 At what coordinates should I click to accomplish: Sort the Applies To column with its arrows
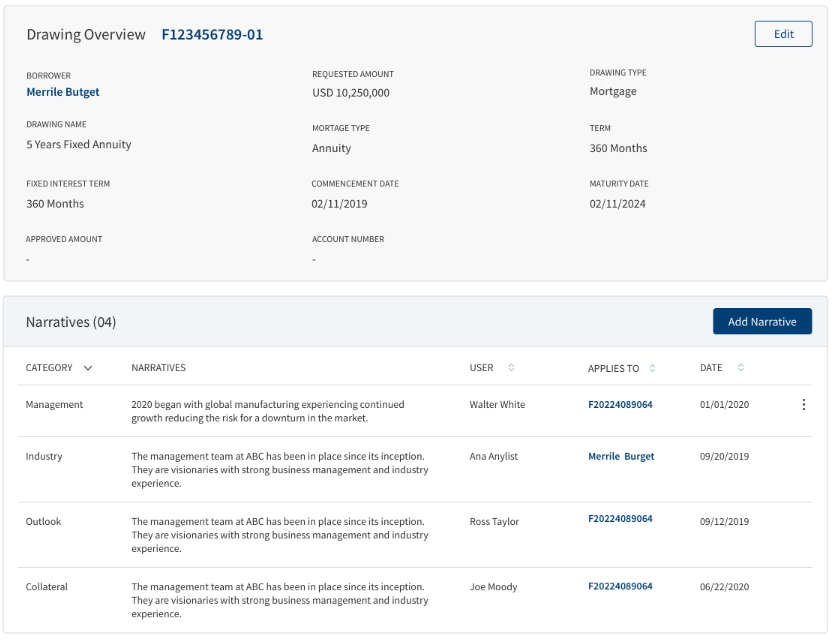pyautogui.click(x=652, y=368)
